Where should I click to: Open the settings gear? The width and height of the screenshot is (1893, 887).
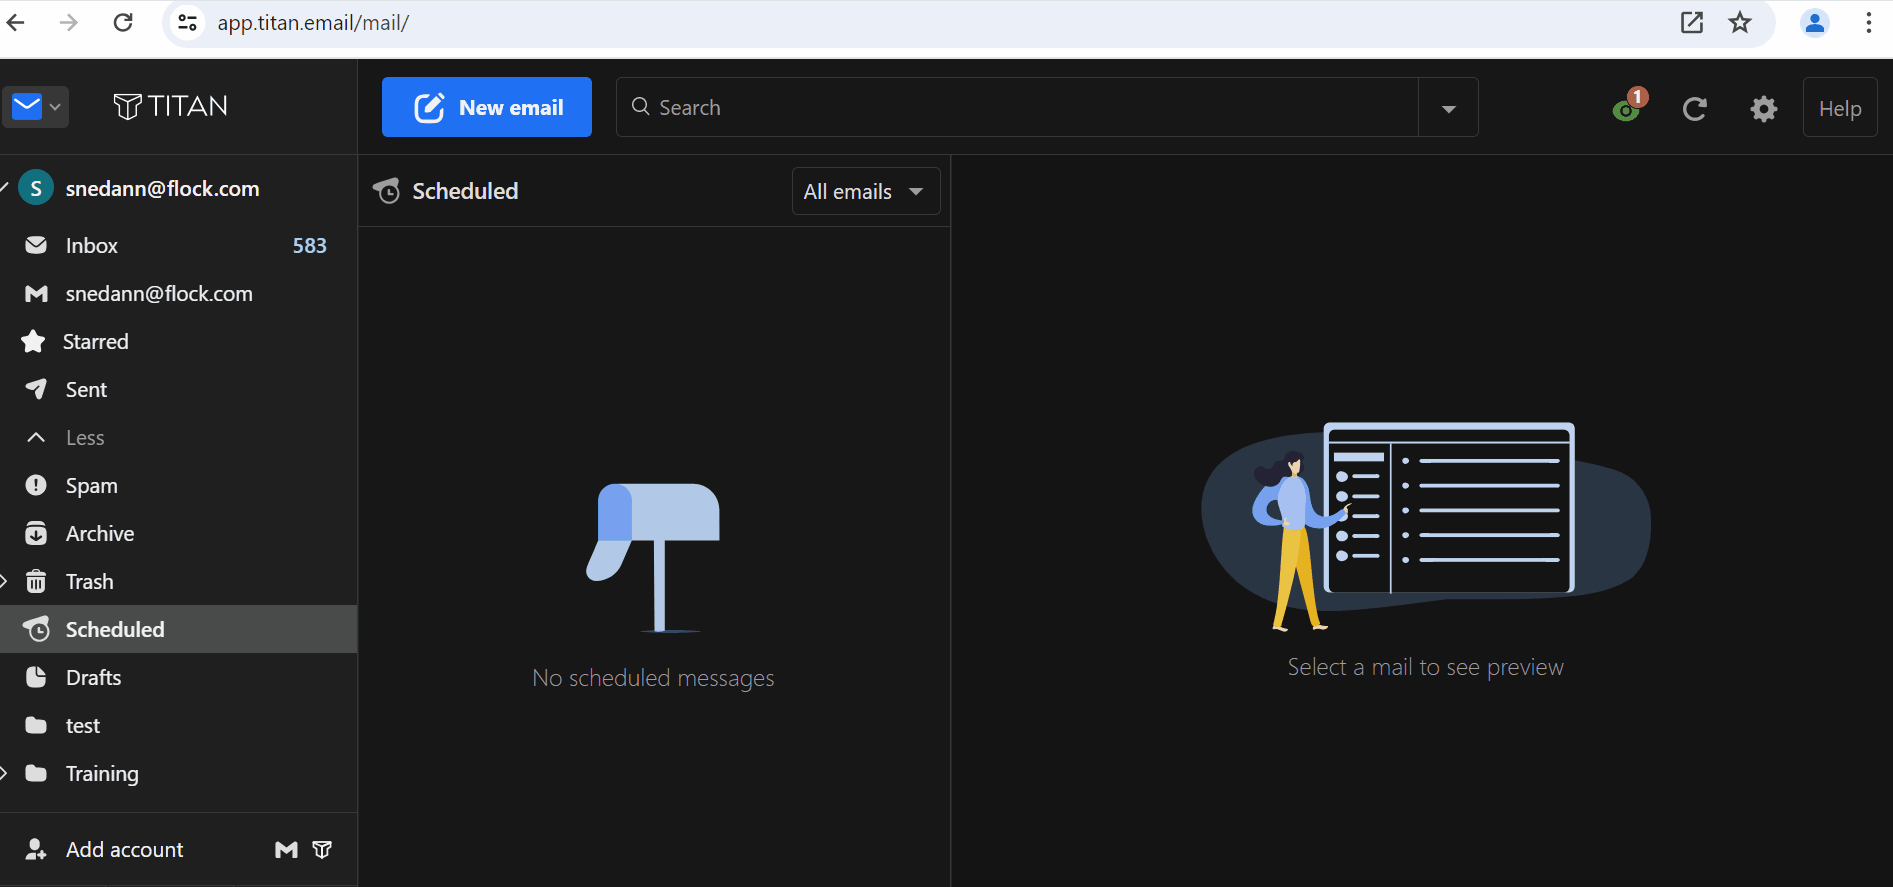pos(1764,108)
